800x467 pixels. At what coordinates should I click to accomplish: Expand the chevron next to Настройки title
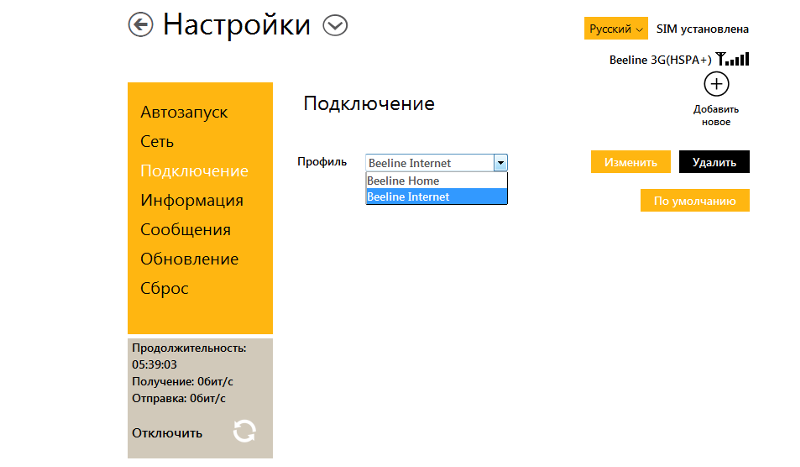[x=335, y=25]
